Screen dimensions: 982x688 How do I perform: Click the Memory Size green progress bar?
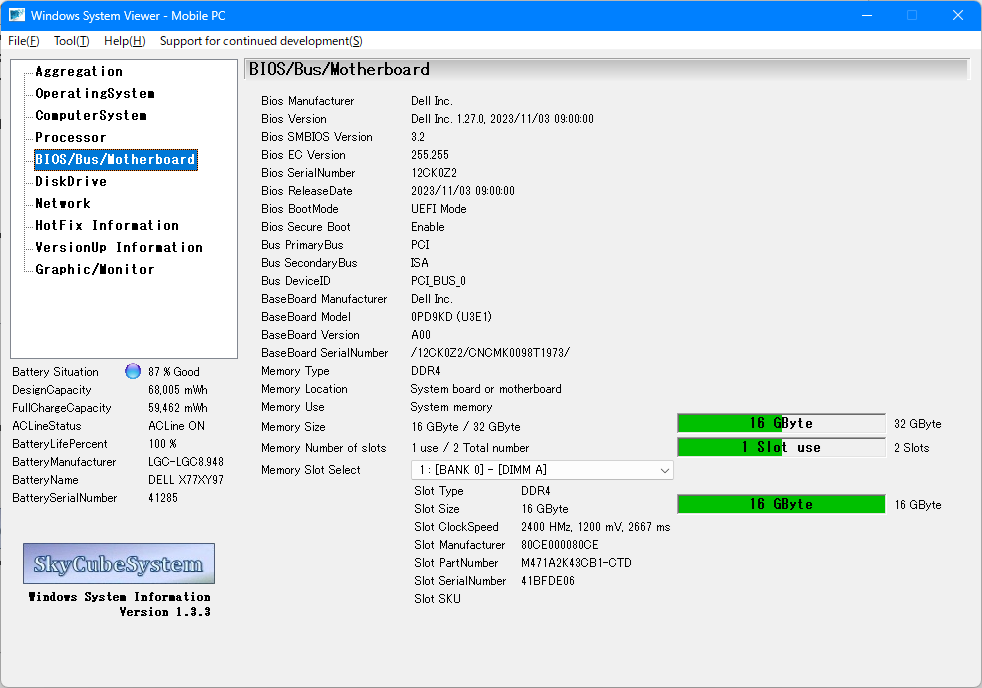pyautogui.click(x=781, y=424)
